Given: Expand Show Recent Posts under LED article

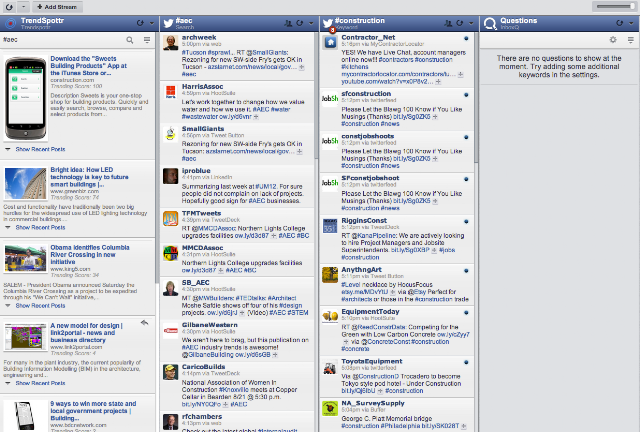Looking at the screenshot, I should (x=40, y=227).
